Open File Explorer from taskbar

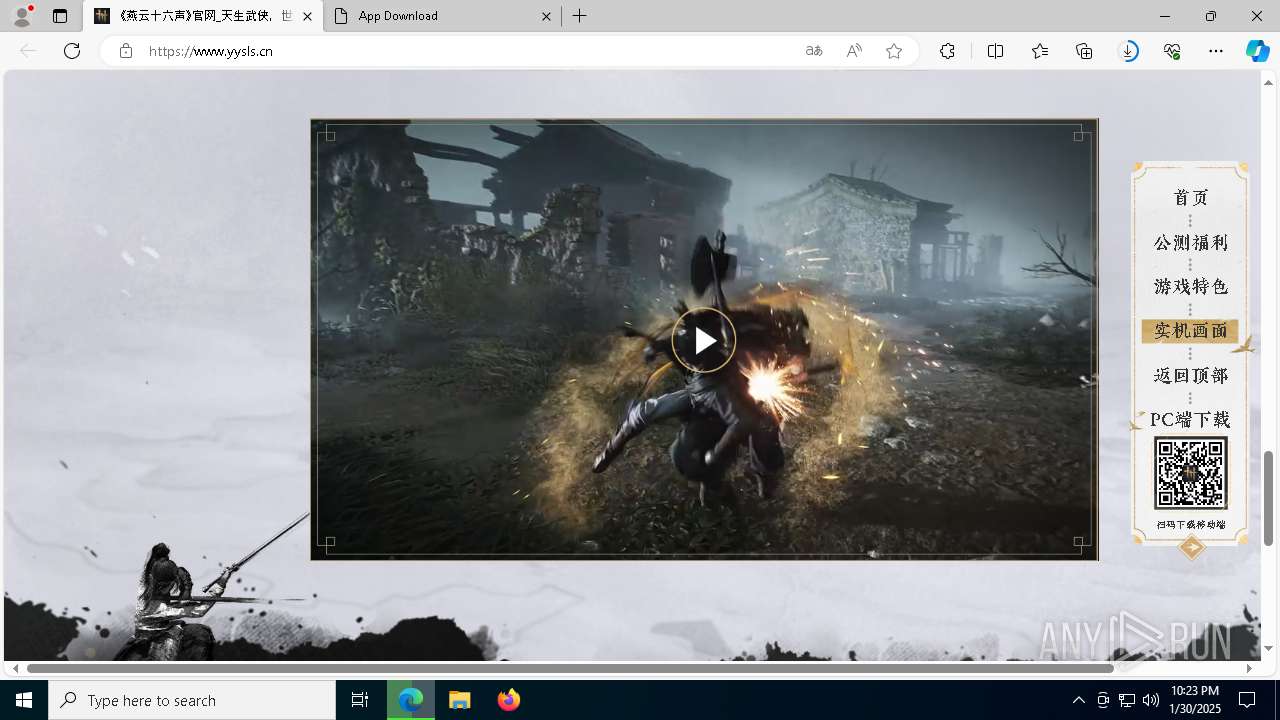(x=460, y=700)
